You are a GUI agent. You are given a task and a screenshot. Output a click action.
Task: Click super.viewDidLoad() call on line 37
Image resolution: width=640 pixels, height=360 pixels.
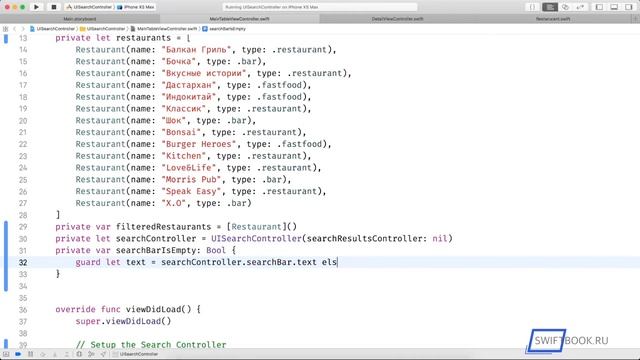[x=123, y=321]
